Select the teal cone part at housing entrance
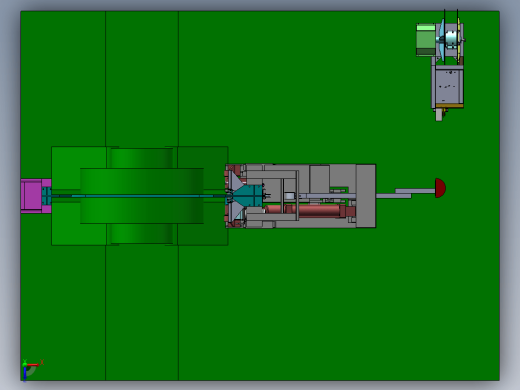The image size is (520, 390). click(247, 196)
